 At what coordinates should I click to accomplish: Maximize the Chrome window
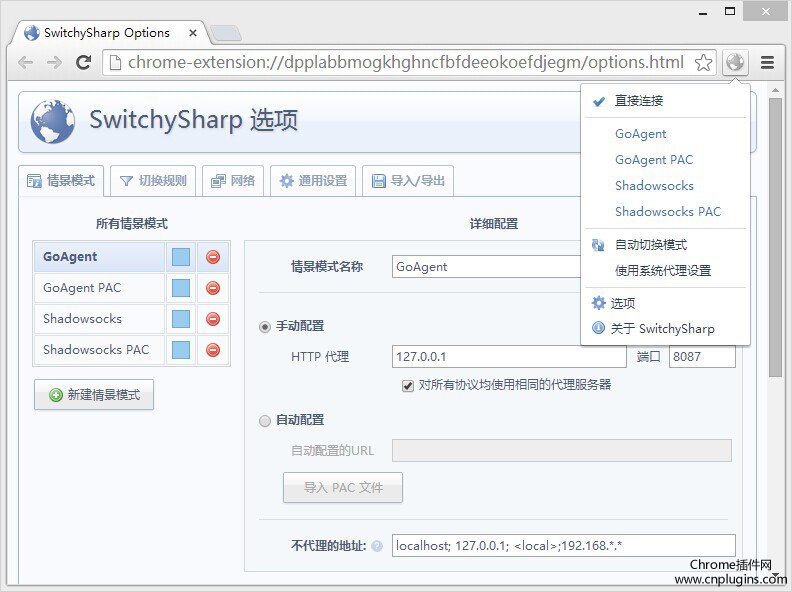[x=730, y=11]
